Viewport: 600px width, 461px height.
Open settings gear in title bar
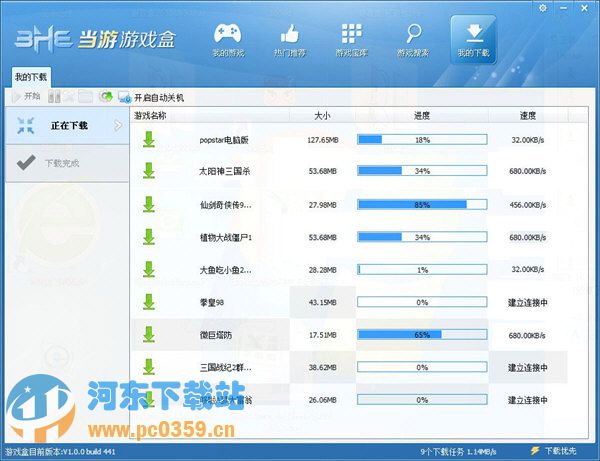point(543,8)
